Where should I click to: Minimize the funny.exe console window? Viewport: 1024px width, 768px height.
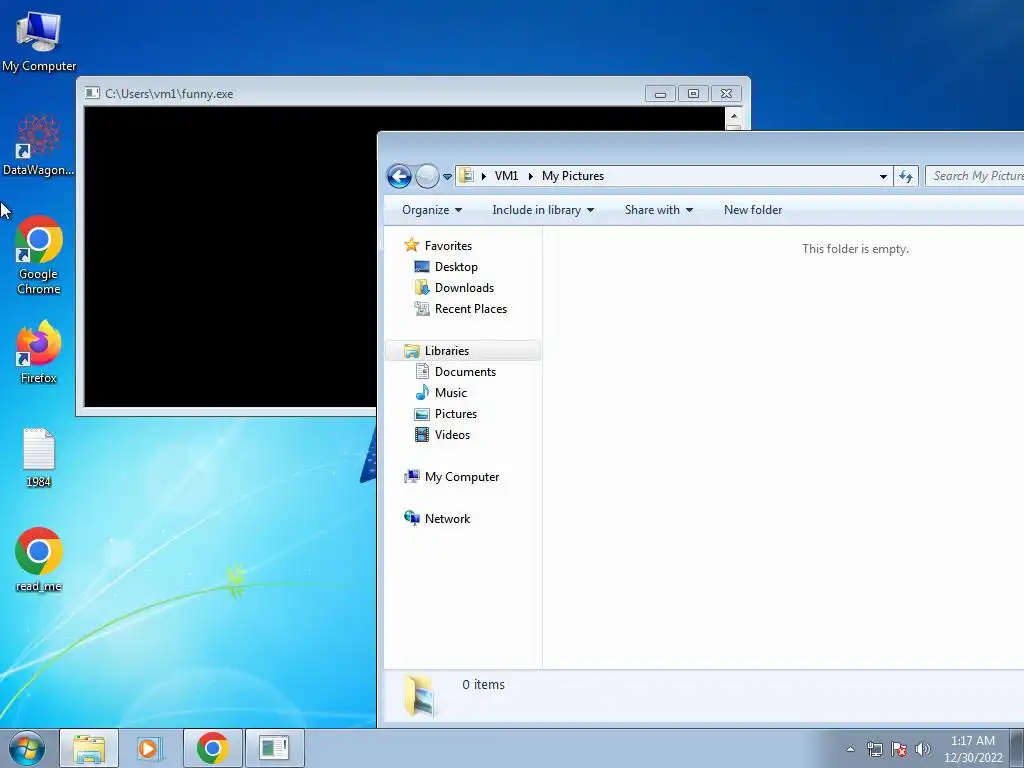(x=660, y=94)
